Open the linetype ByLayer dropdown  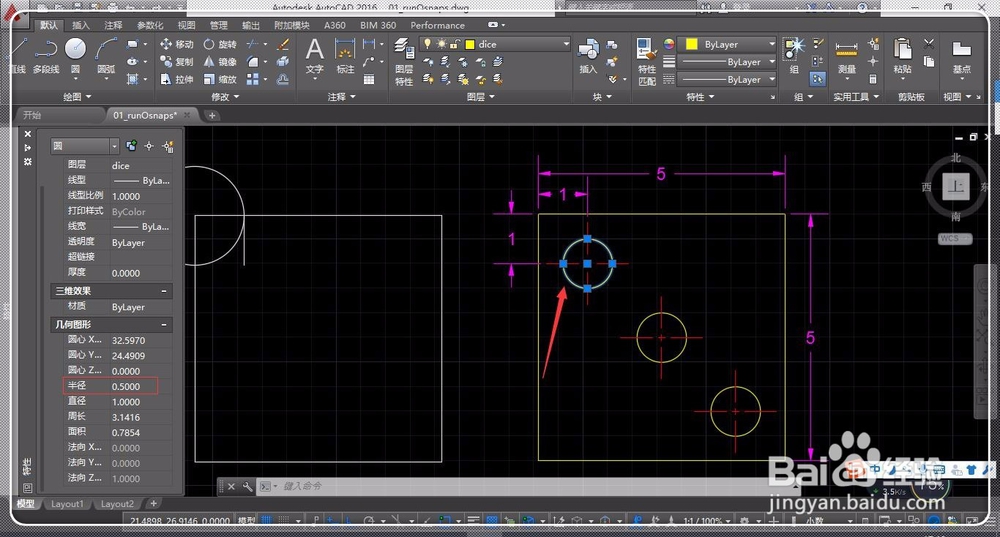coord(726,79)
